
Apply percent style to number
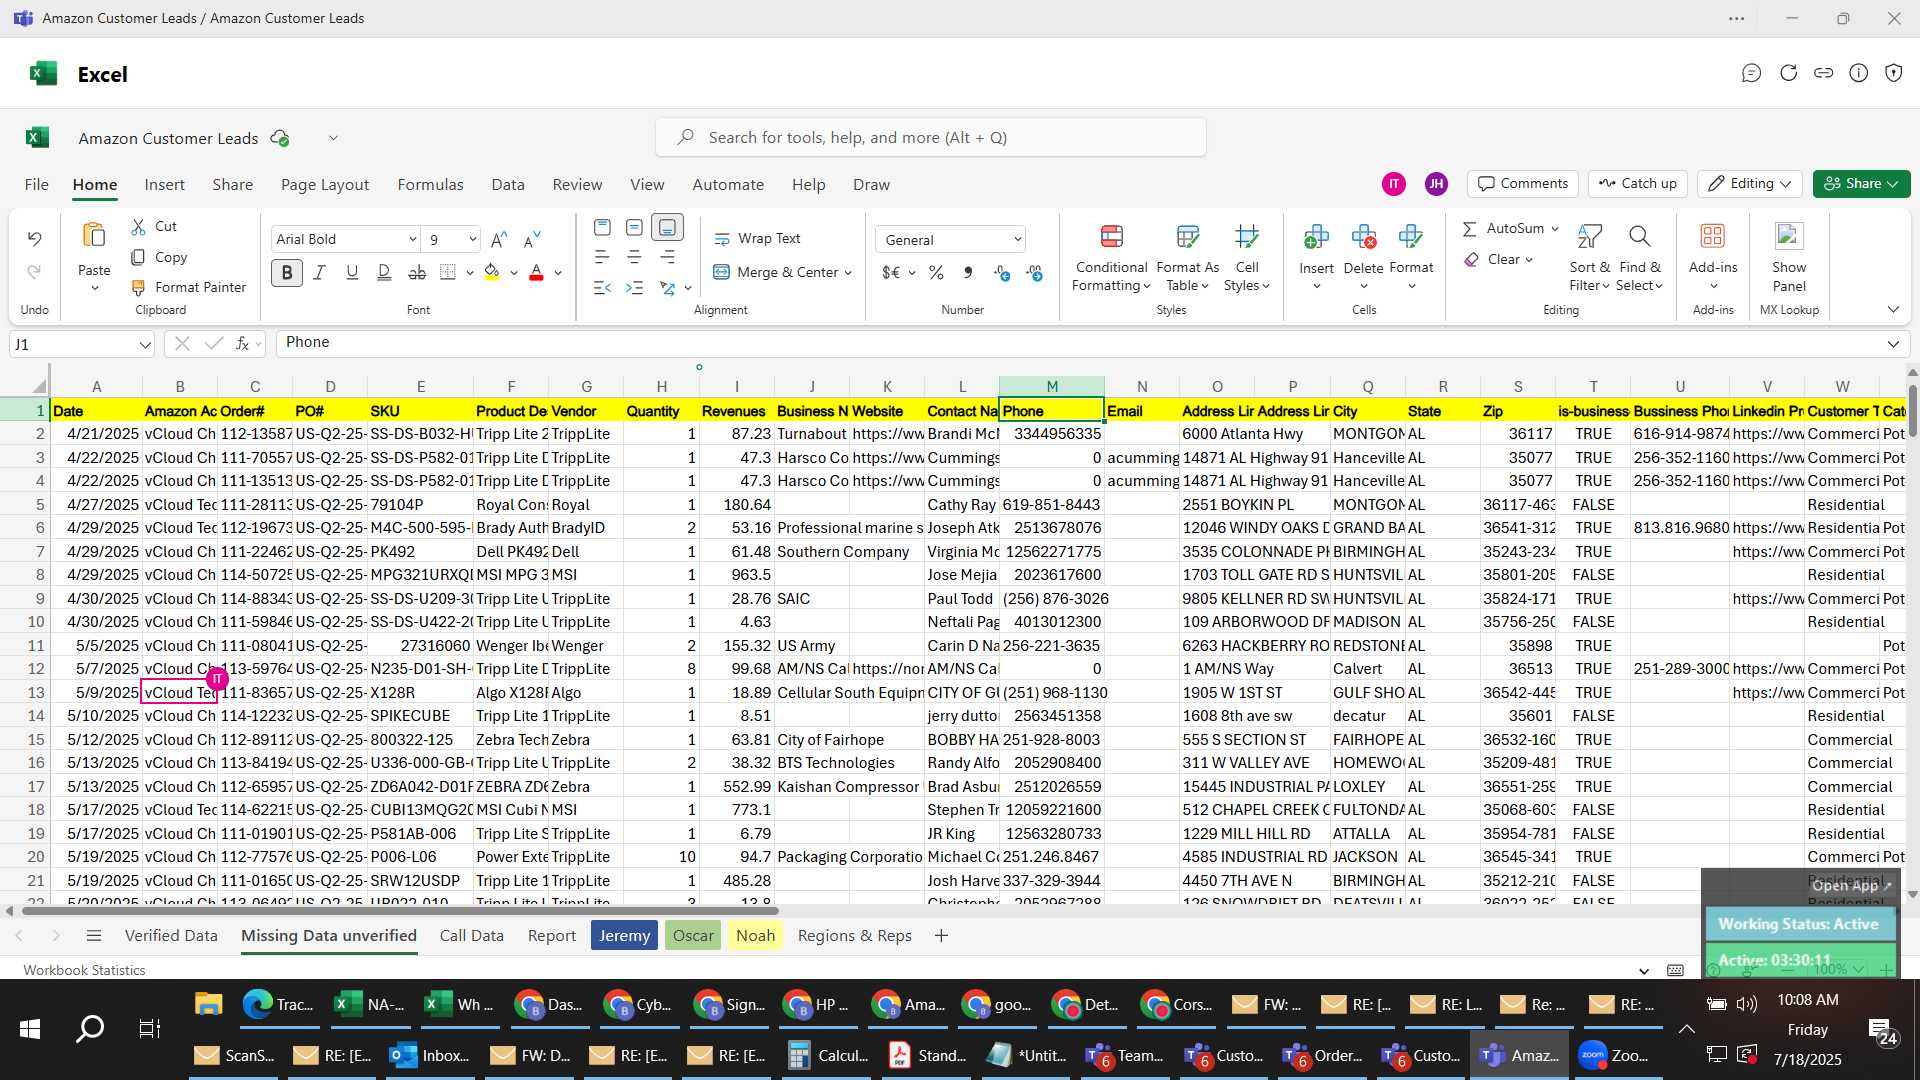pos(936,272)
